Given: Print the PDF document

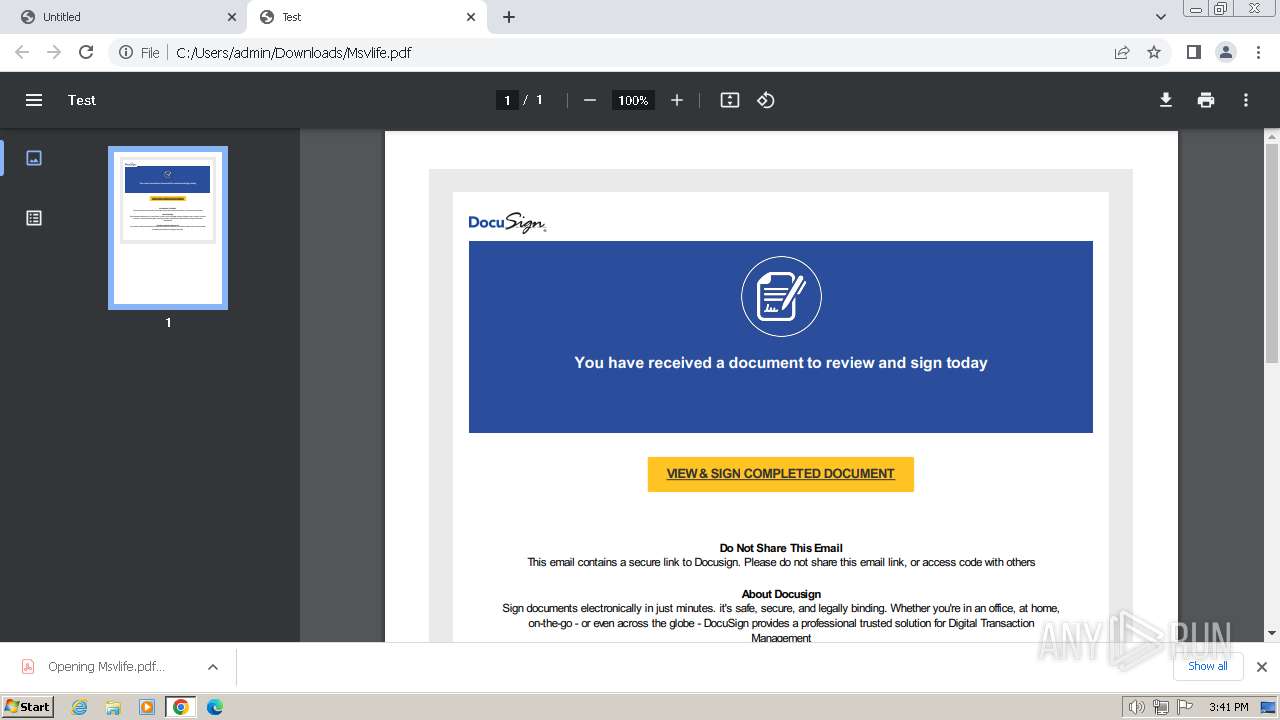Looking at the screenshot, I should pos(1206,100).
